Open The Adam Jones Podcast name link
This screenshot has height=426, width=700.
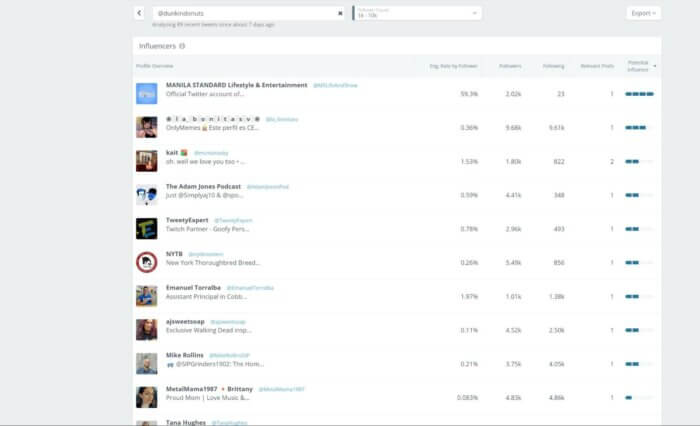203,186
